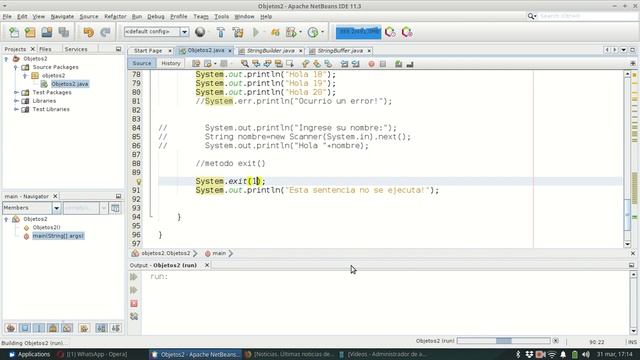Click the Build Project hammer icon

click(221, 32)
